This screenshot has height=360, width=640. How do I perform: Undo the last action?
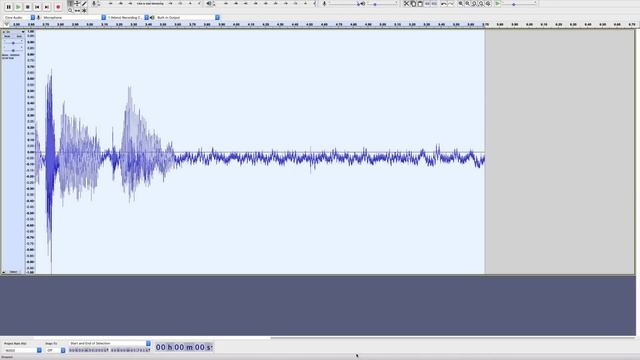[x=444, y=4]
